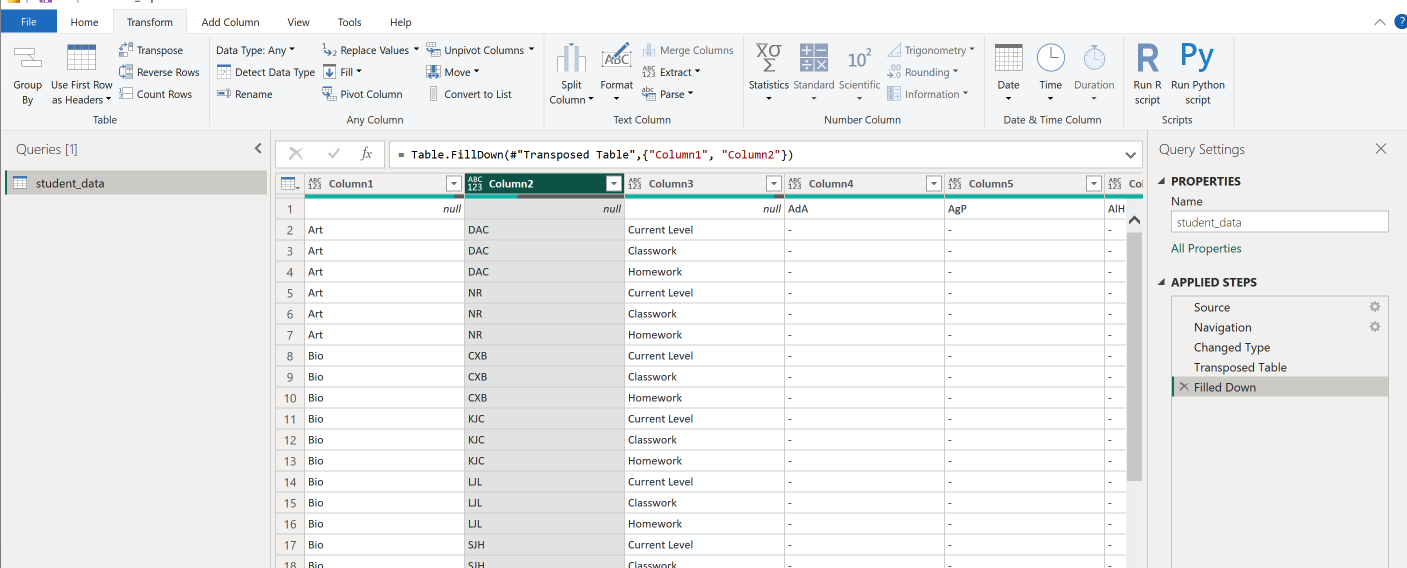The image size is (1407, 568).
Task: Expand the formula bar
Action: tap(1131, 155)
